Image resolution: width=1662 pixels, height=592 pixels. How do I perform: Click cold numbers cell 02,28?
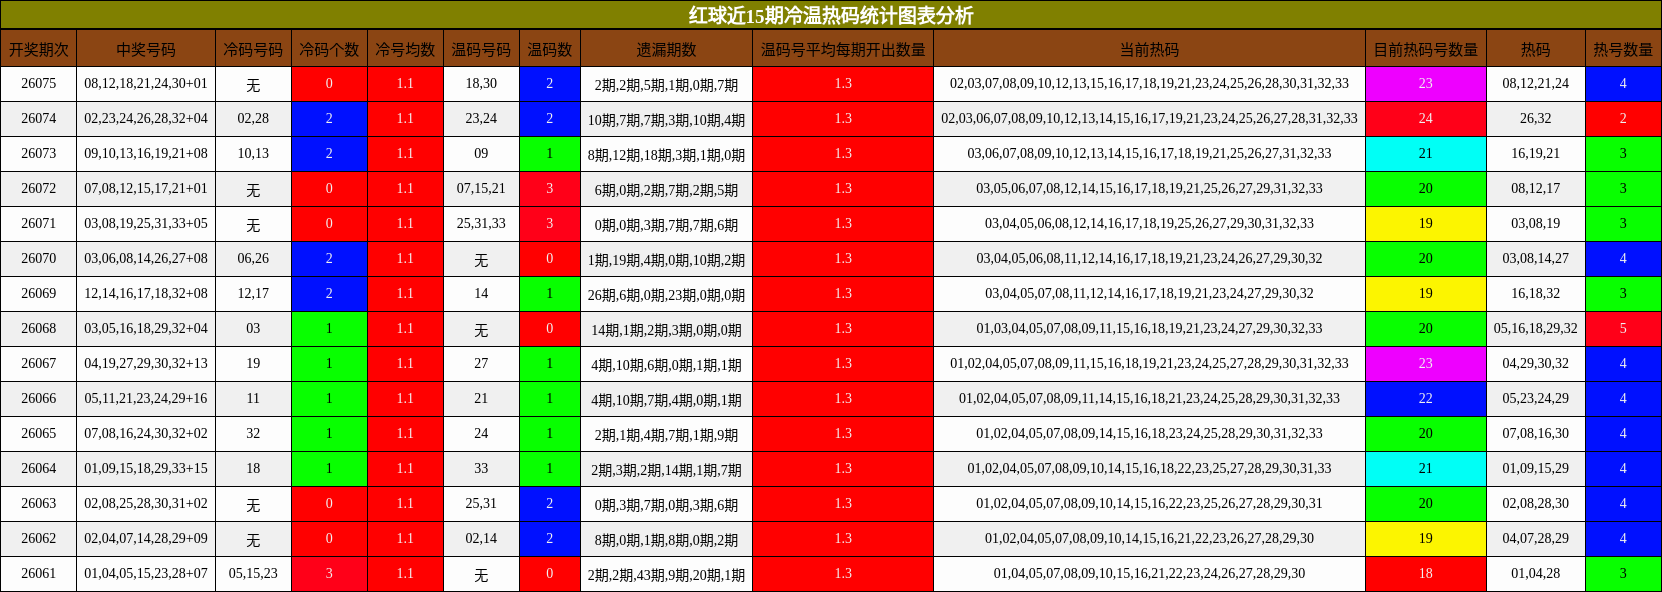tap(253, 119)
